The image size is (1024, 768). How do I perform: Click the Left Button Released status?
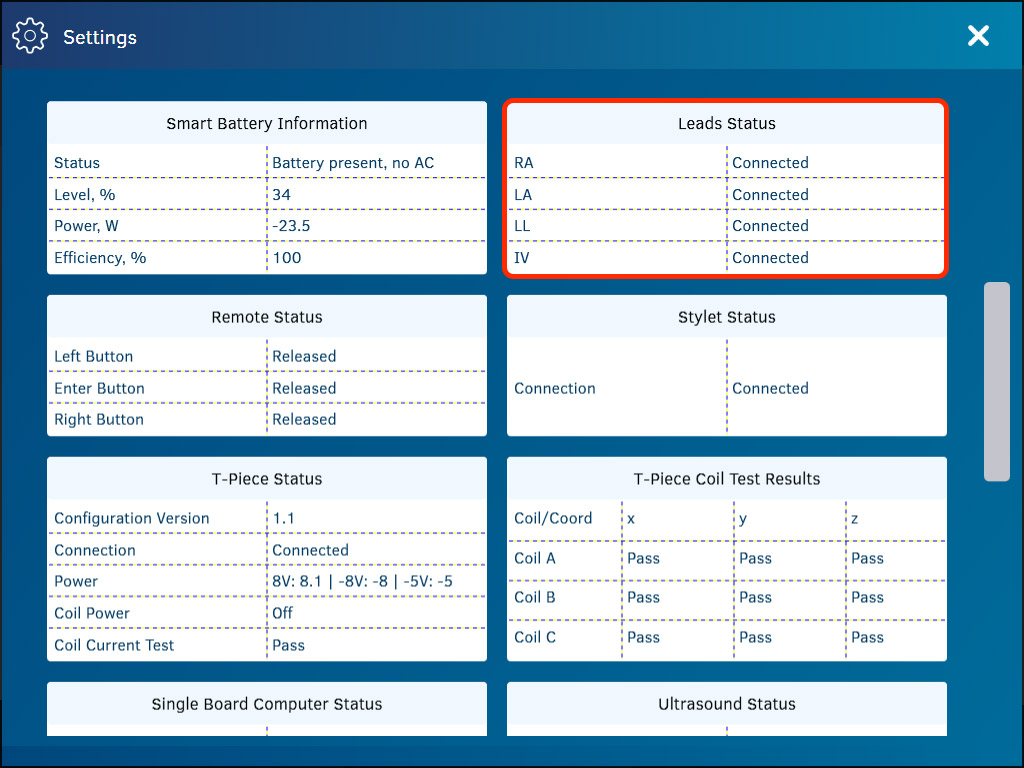coord(304,356)
